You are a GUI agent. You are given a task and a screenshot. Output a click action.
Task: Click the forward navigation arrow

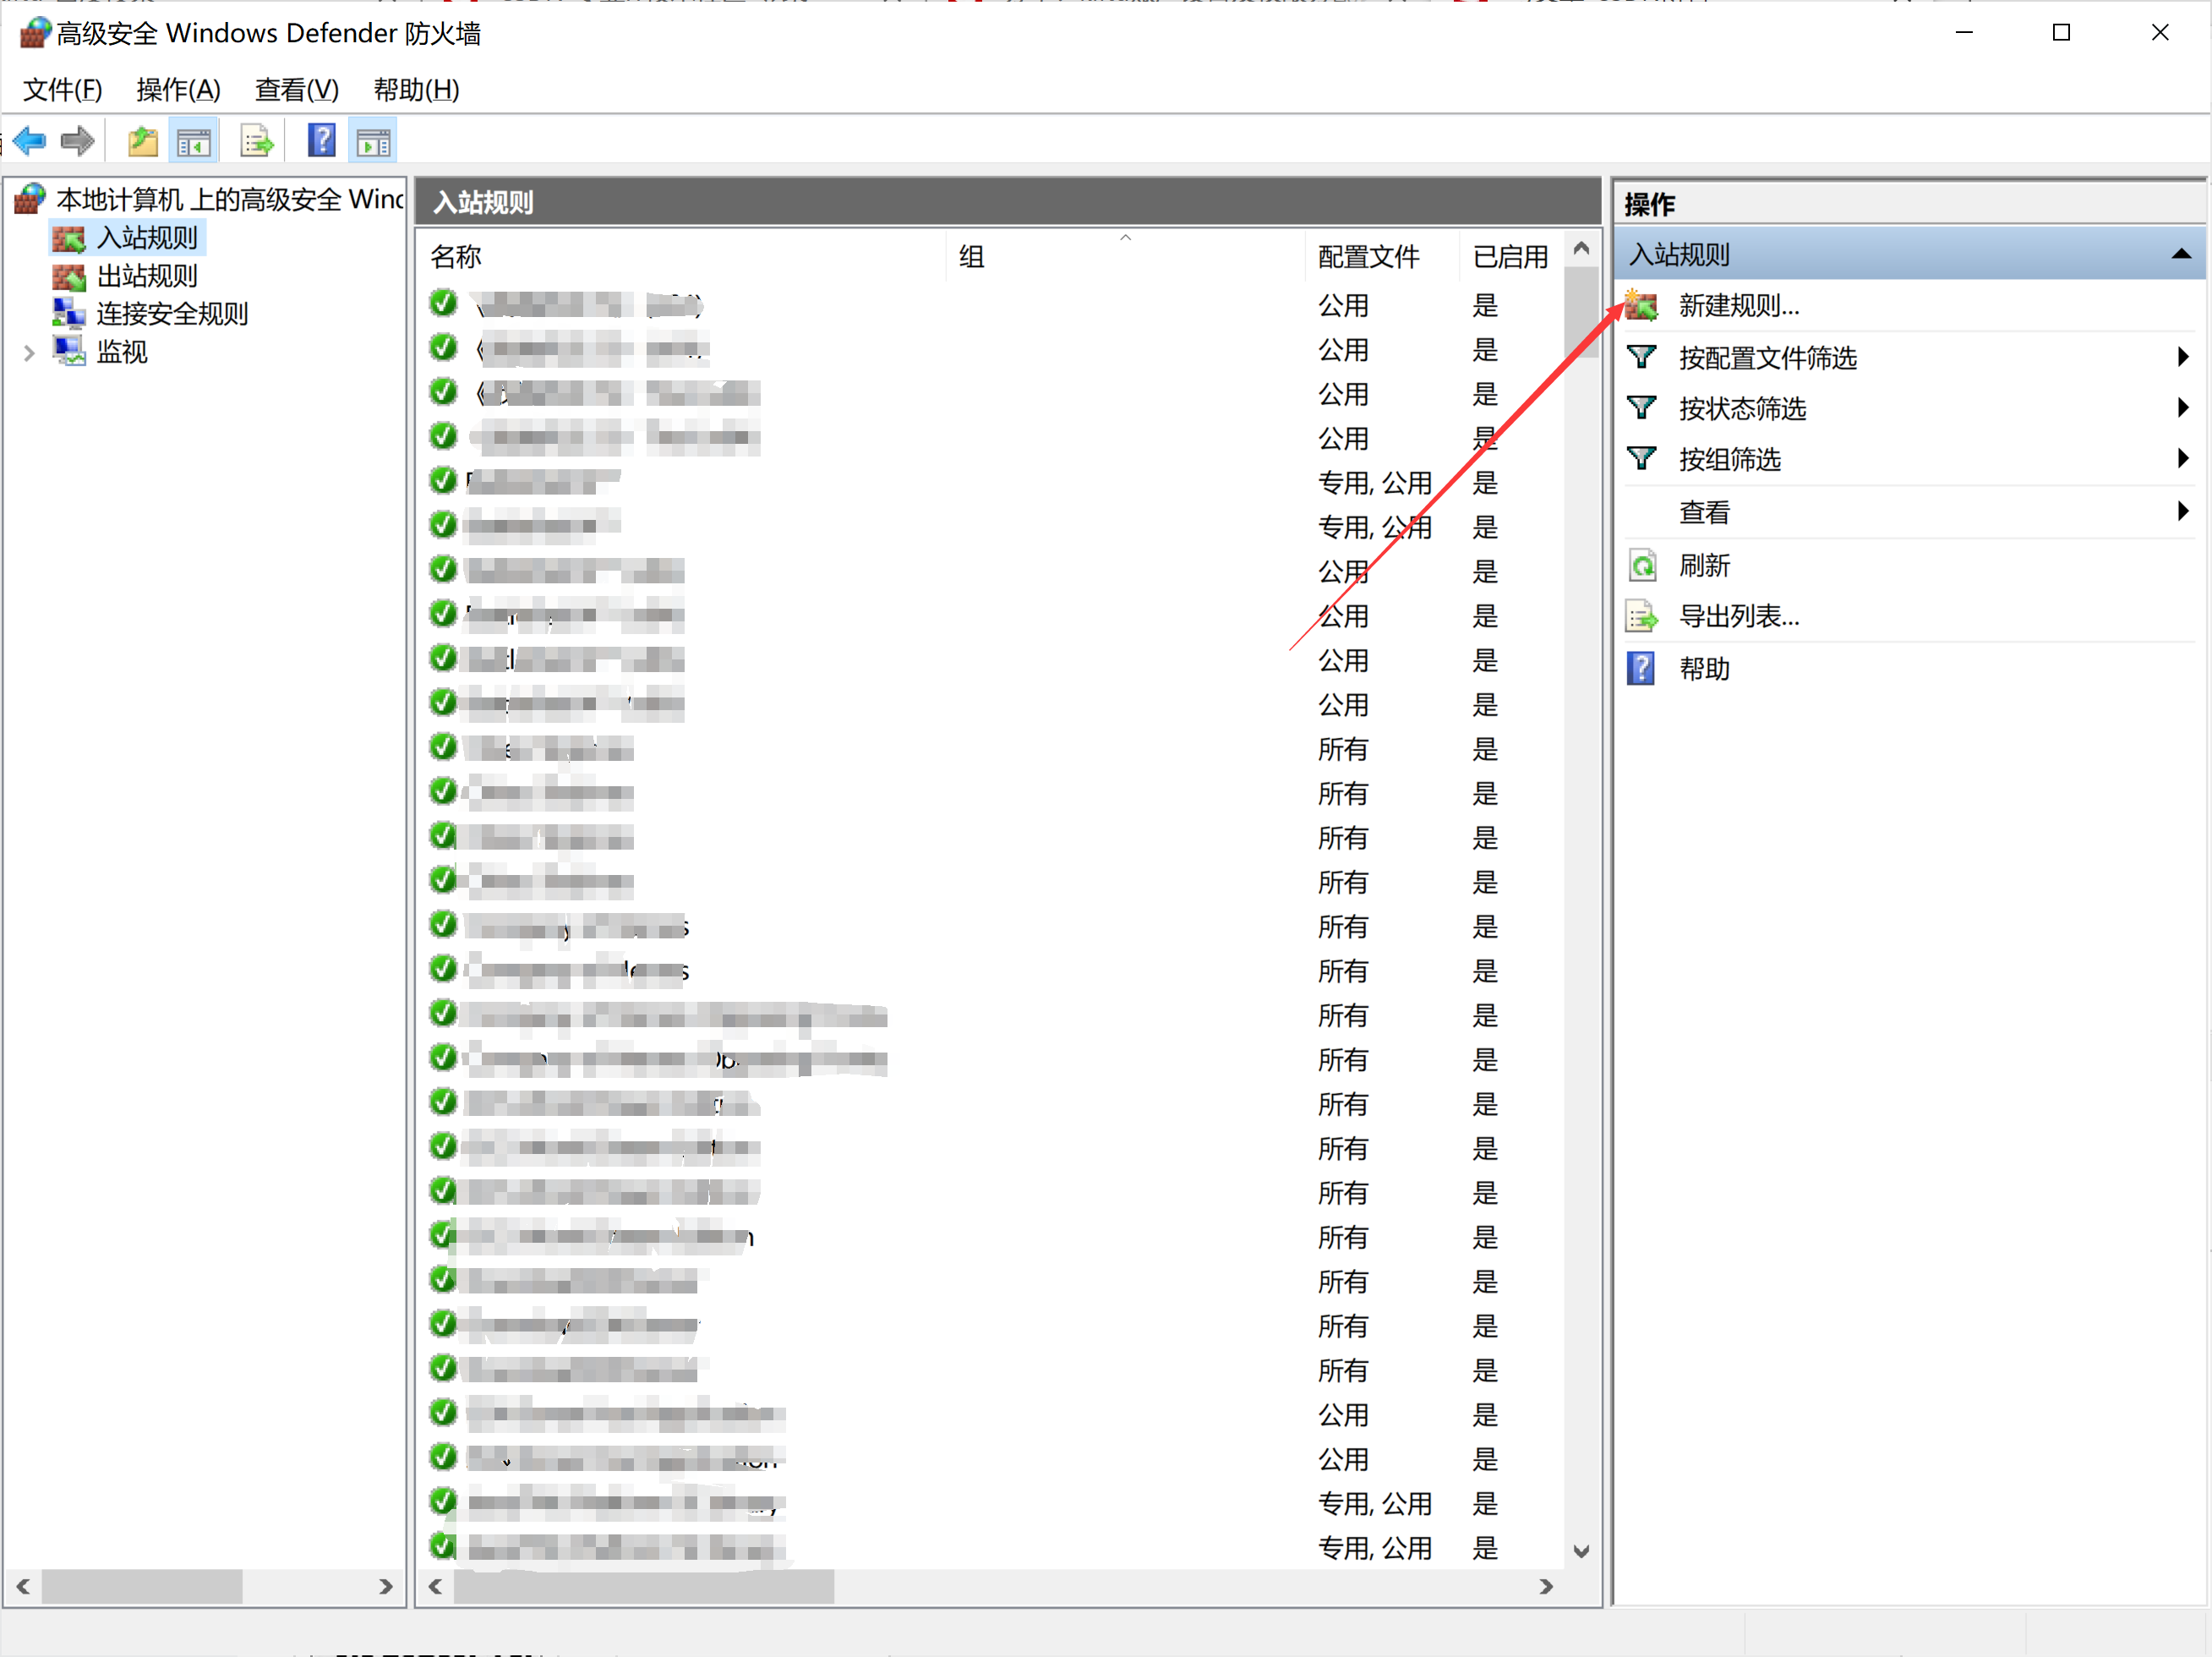77,140
